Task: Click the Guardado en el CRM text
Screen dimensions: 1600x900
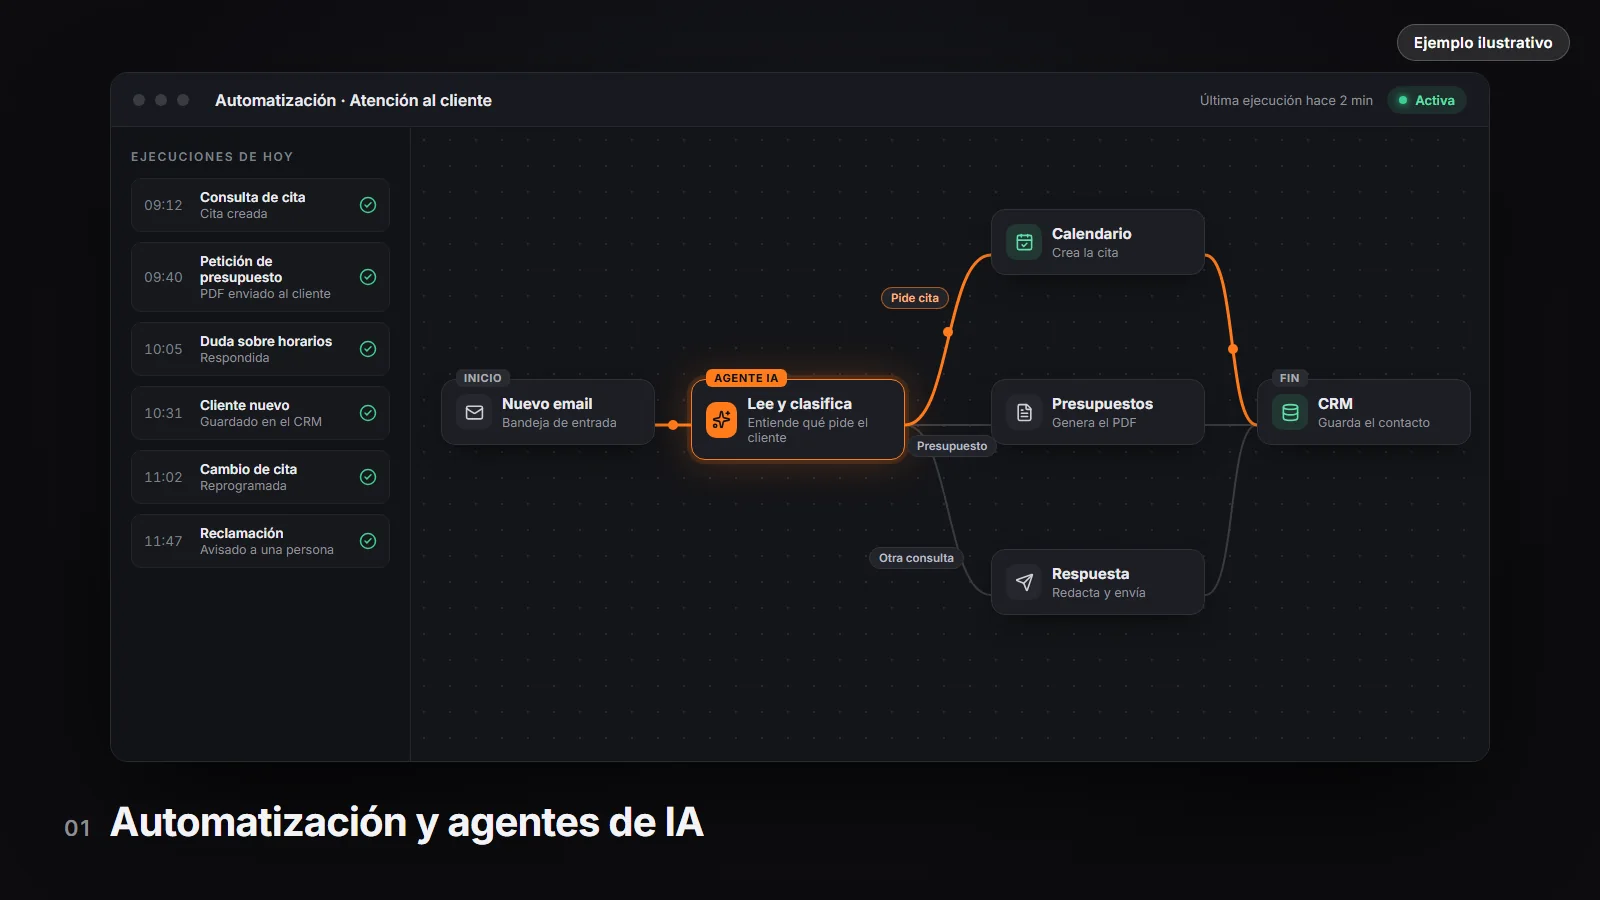Action: pos(261,422)
